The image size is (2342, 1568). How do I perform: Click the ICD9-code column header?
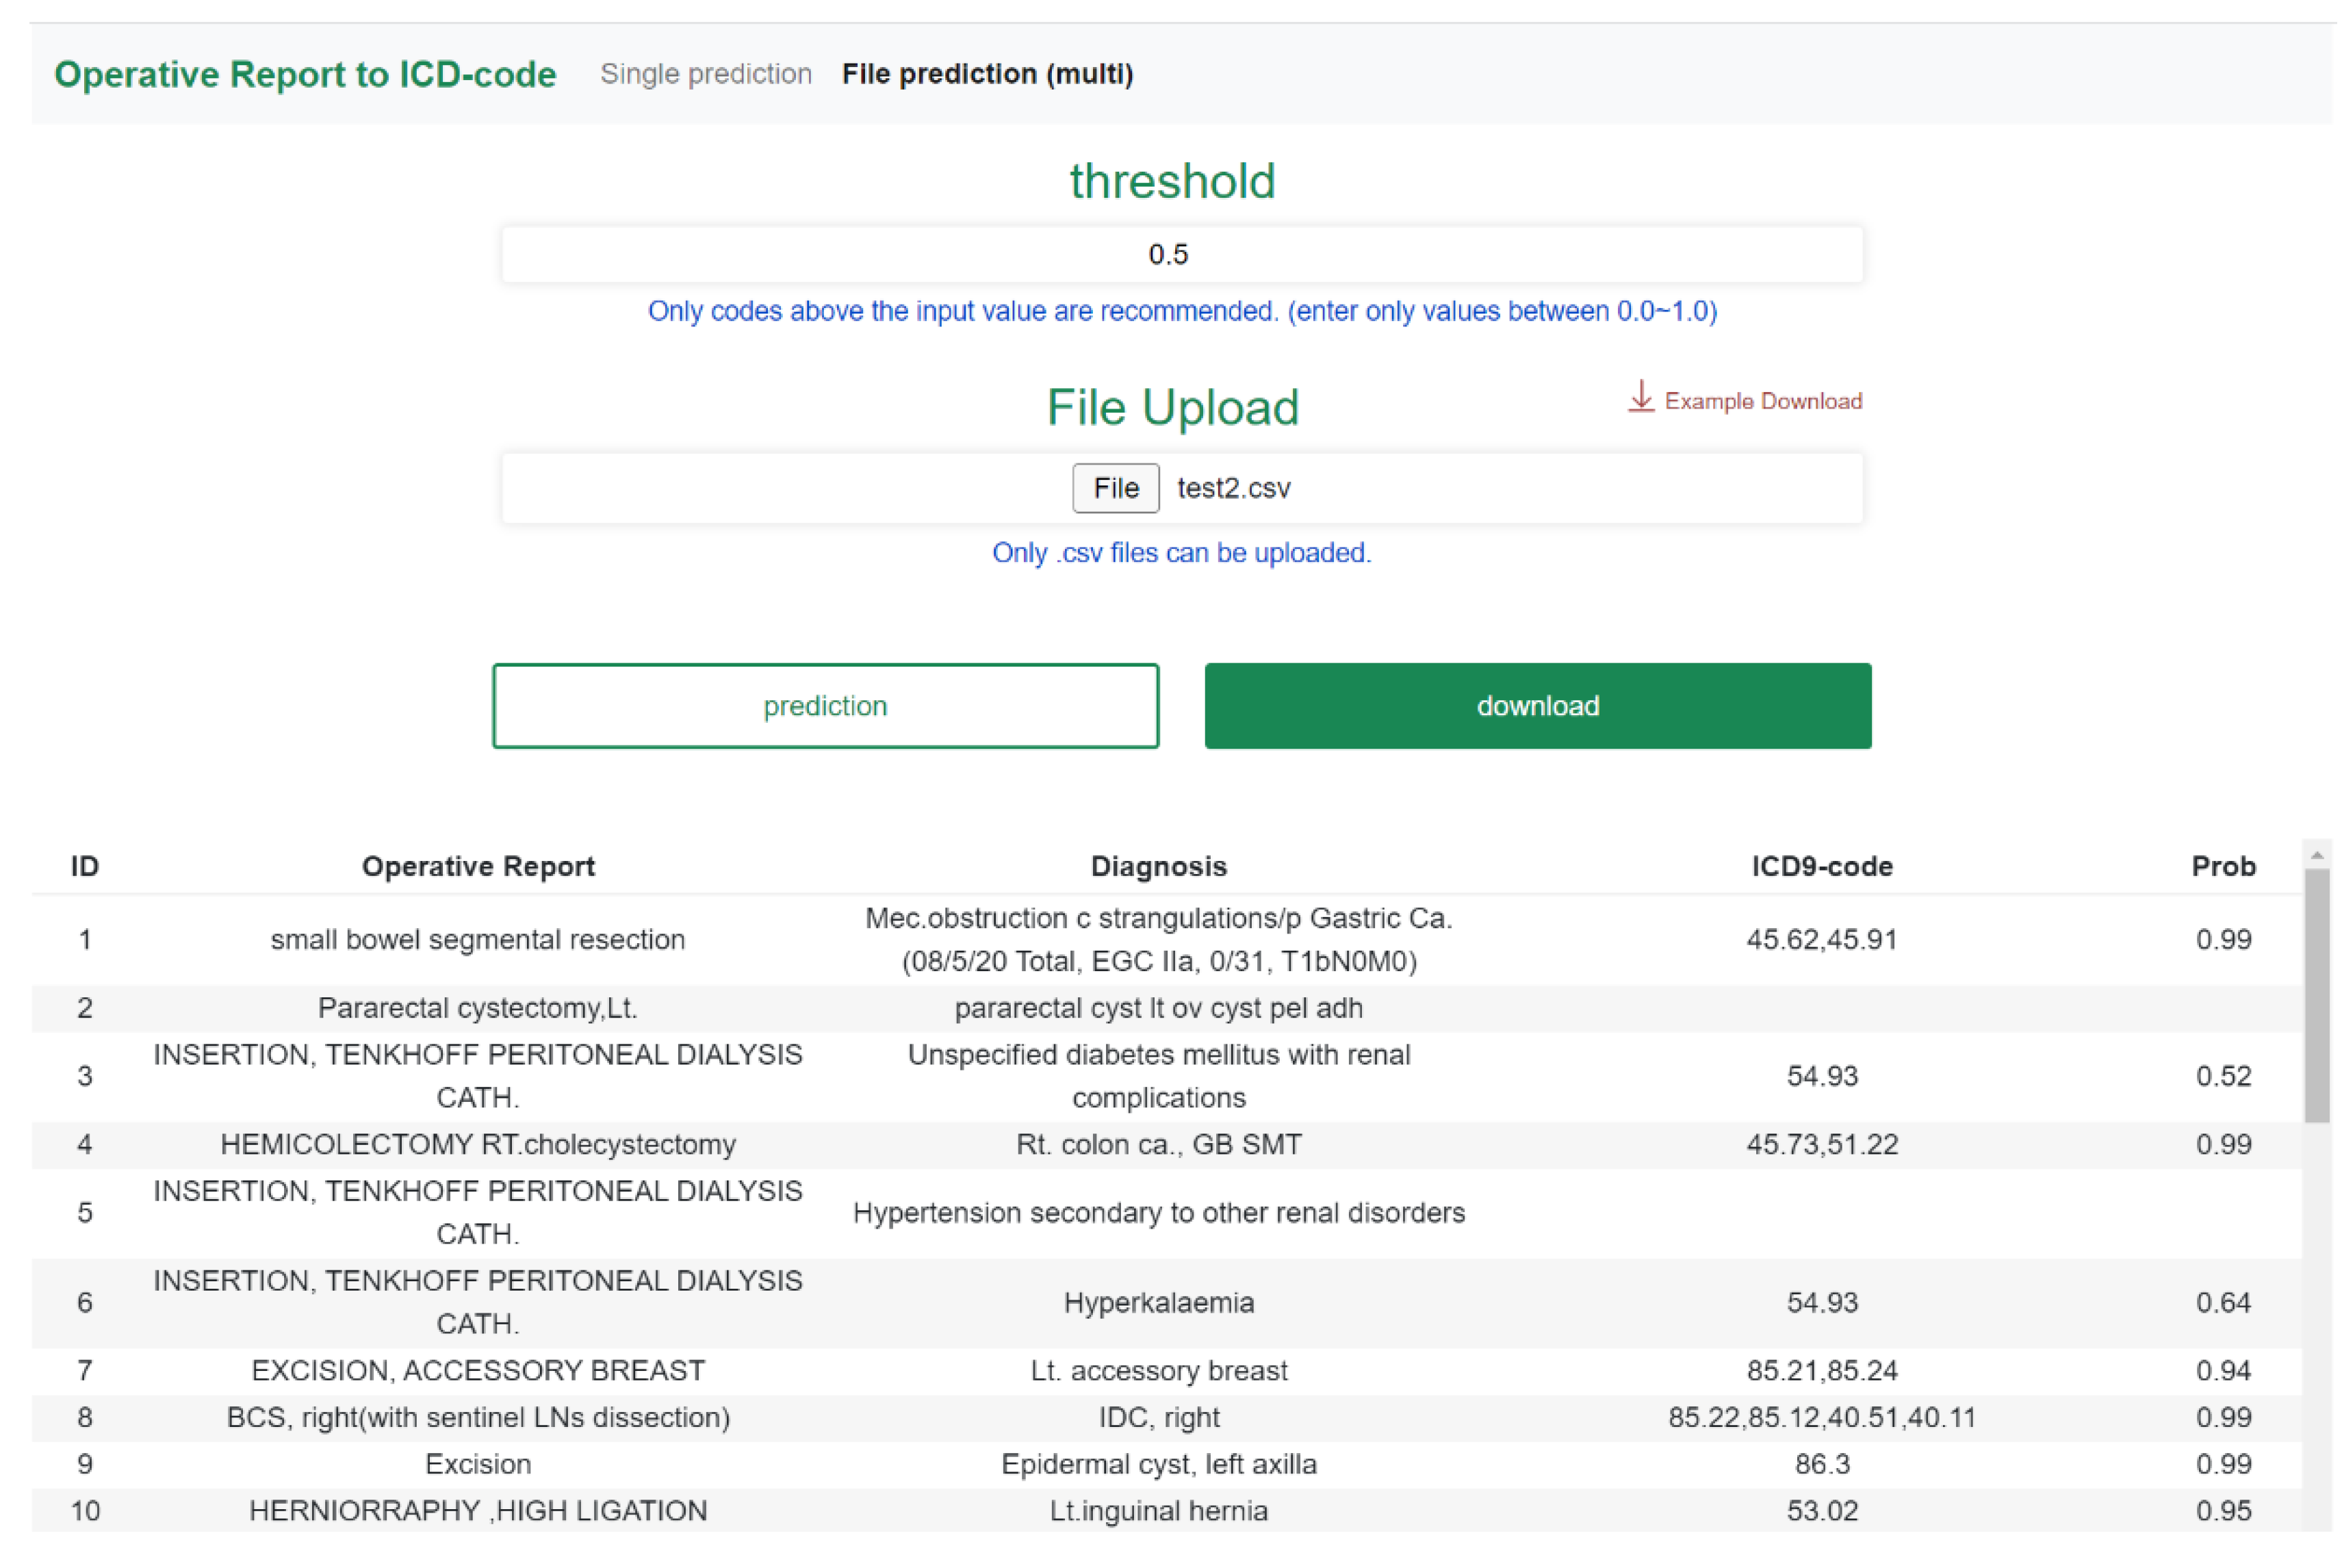1821,866
